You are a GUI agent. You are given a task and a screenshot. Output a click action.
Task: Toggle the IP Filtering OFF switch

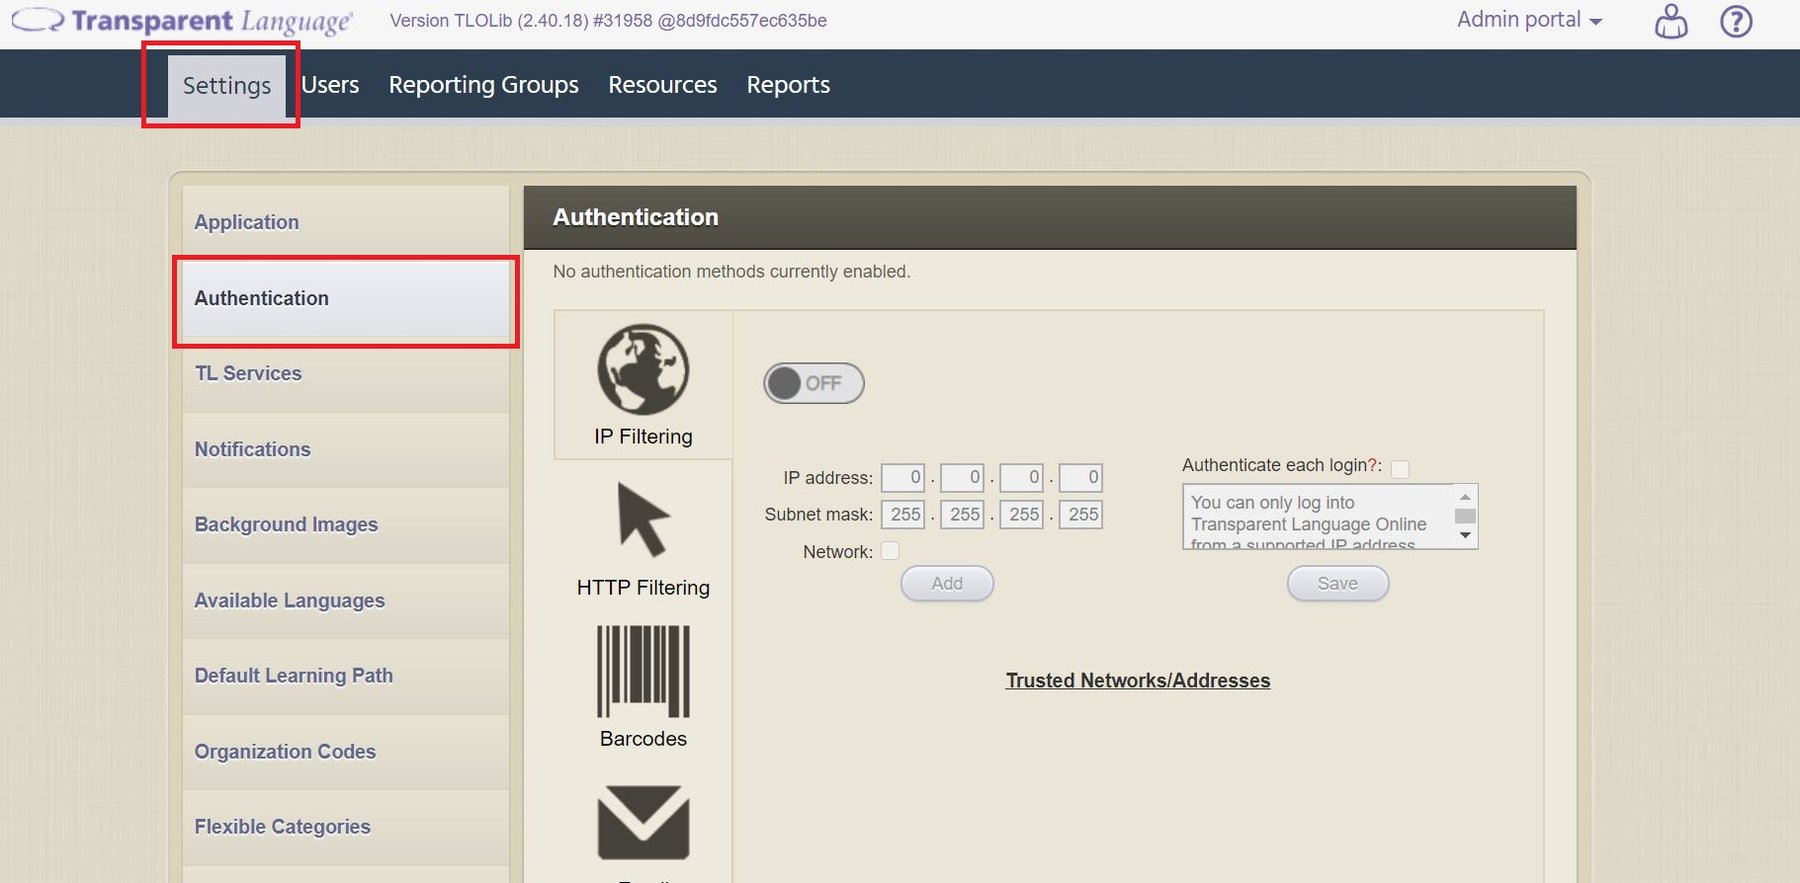[x=814, y=383]
